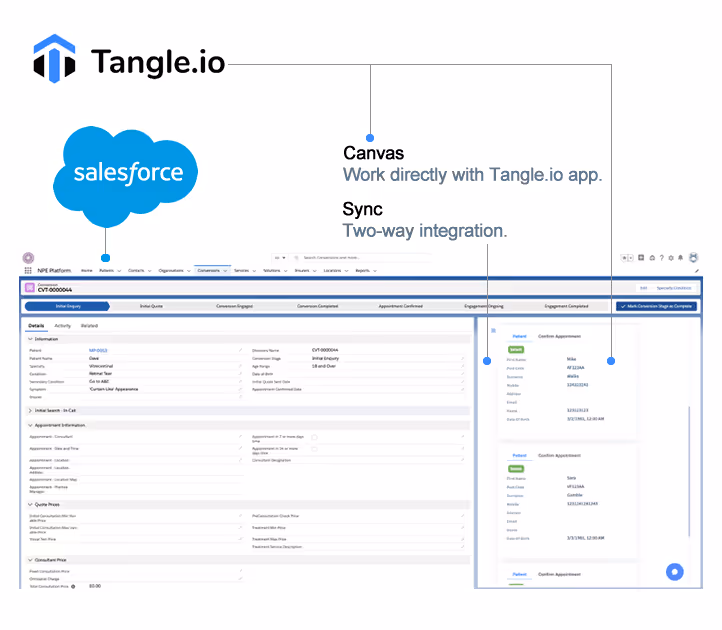Open the user profile avatar
This screenshot has height=630, width=722.
click(x=693, y=257)
